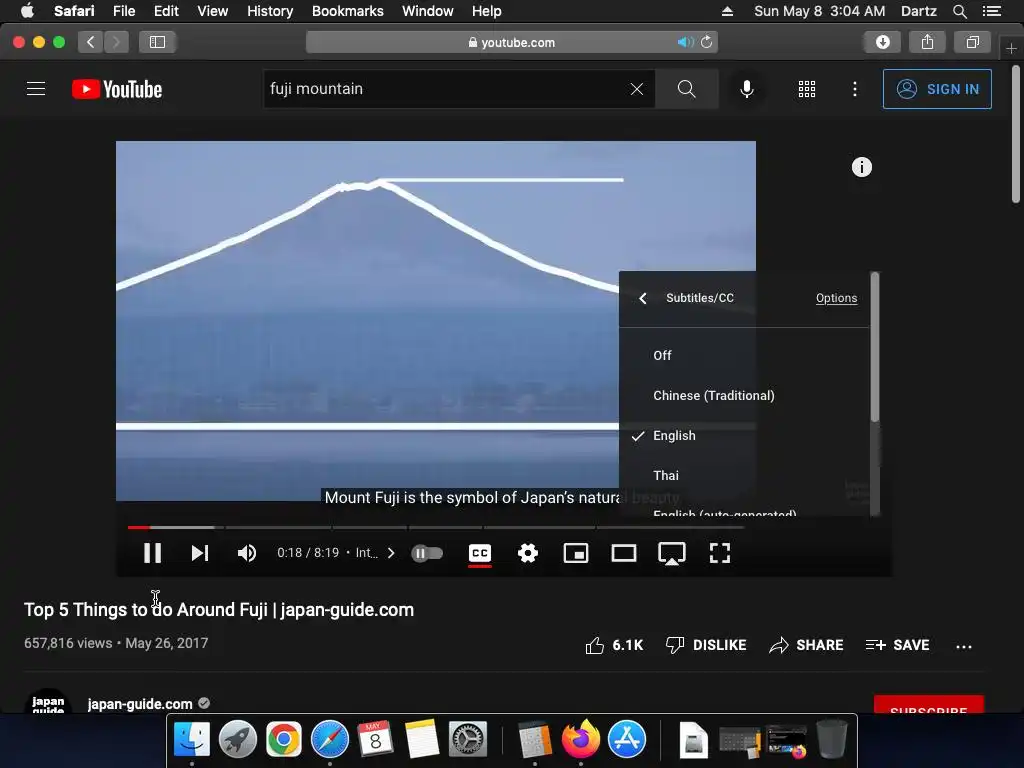Open the View menu
Viewport: 1024px width, 768px height.
[x=212, y=11]
